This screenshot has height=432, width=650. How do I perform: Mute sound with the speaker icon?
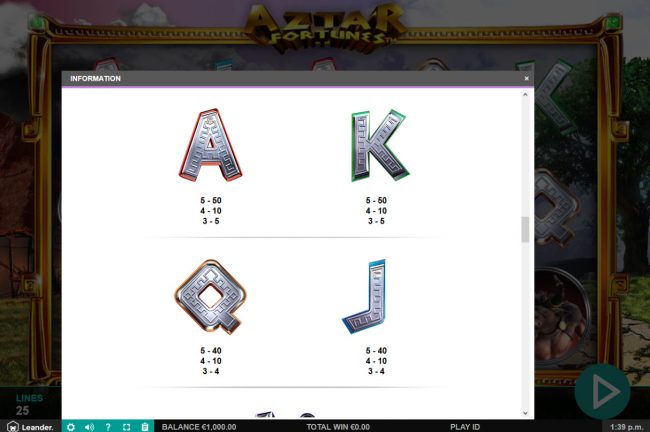coord(89,427)
